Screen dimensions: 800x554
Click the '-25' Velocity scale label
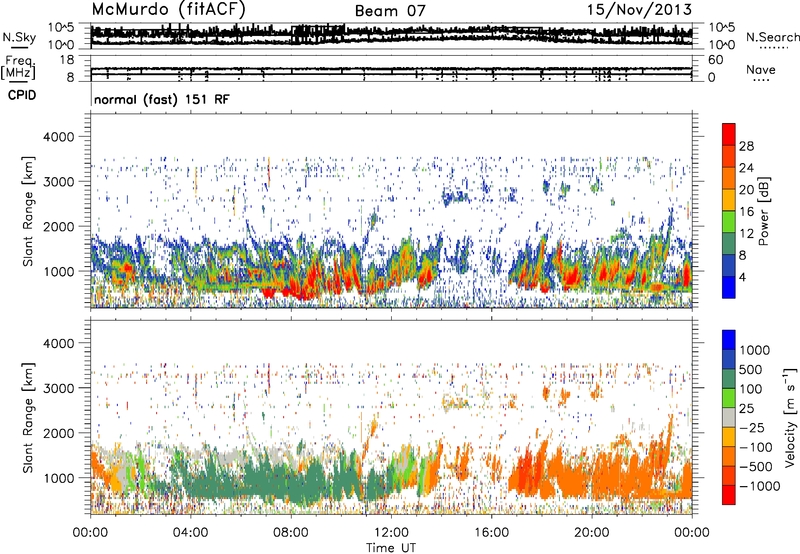[x=752, y=427]
